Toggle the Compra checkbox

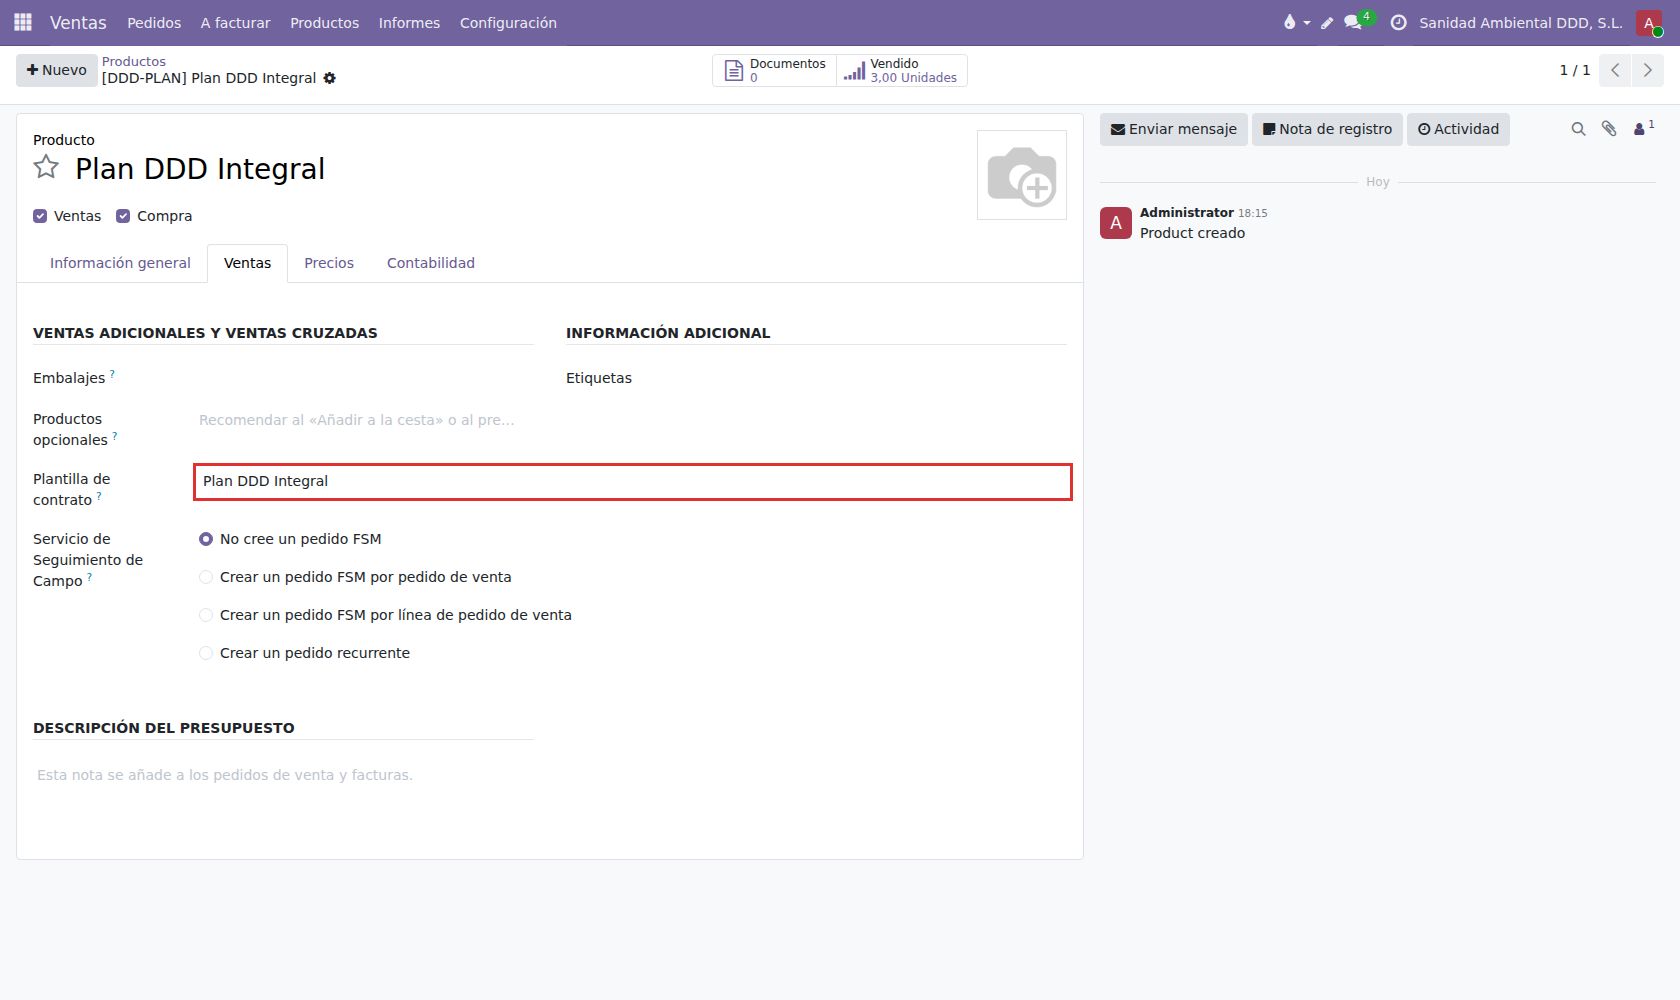[123, 216]
